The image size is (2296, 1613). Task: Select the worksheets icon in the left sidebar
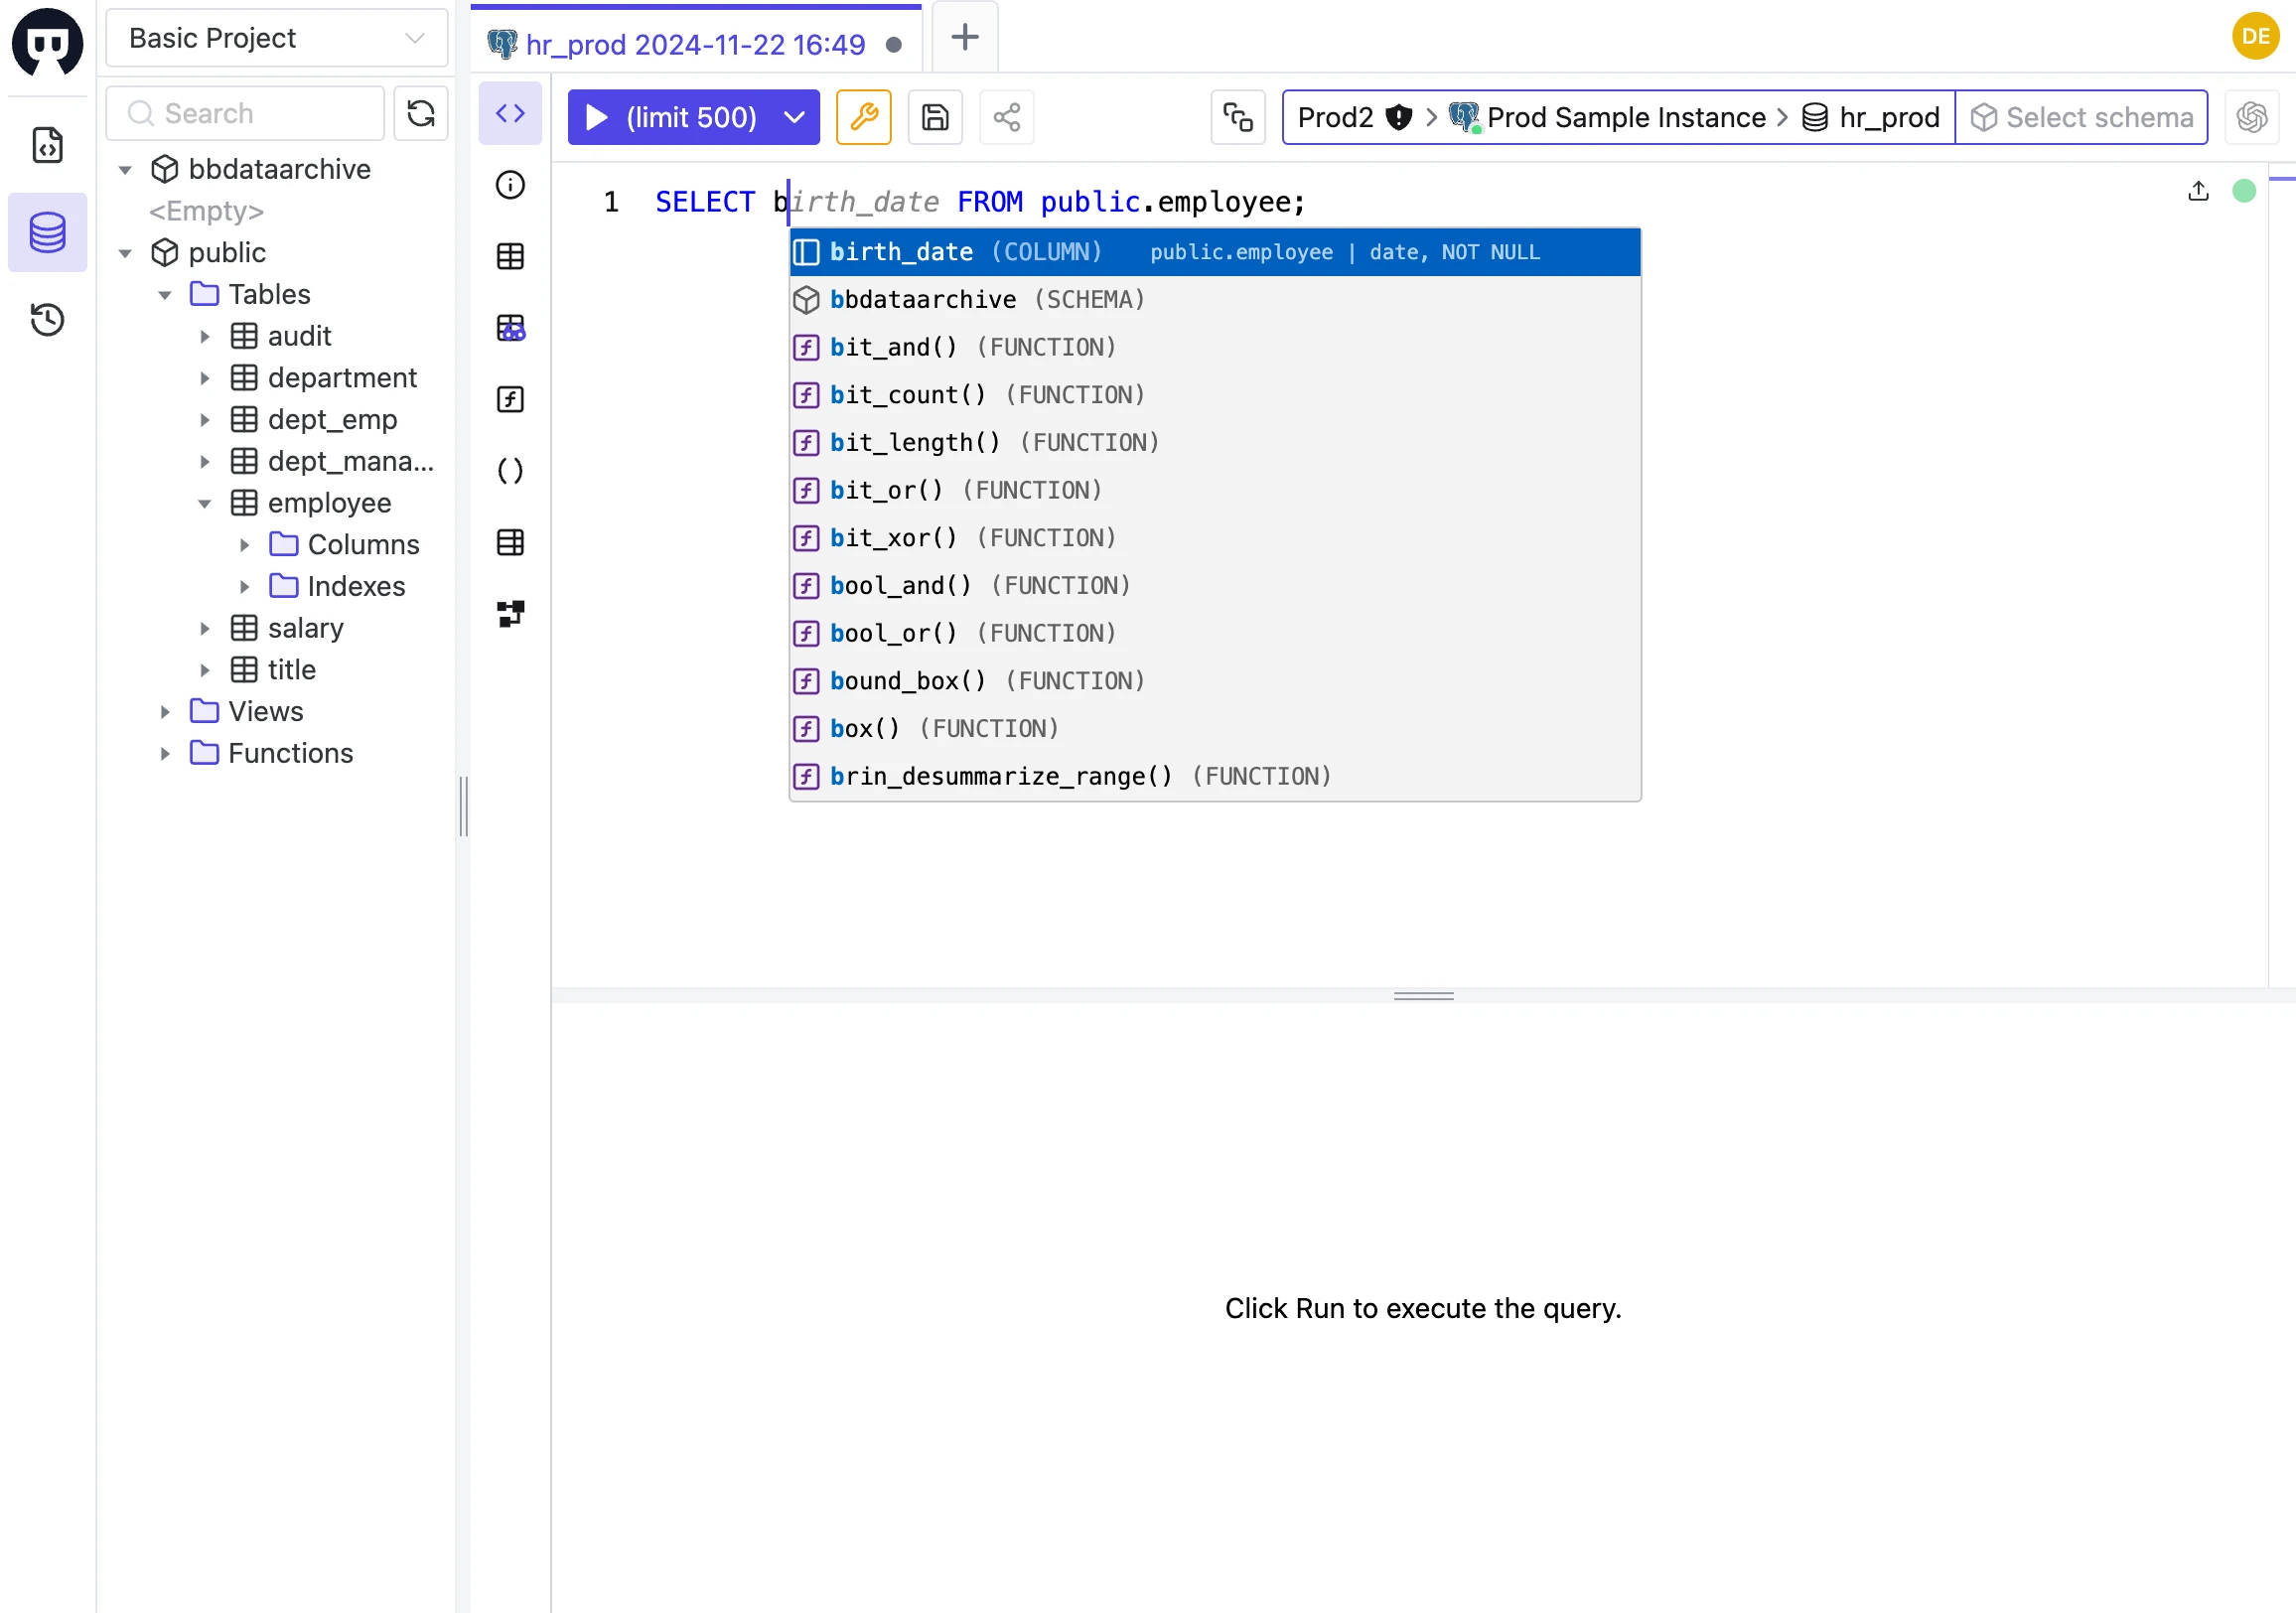tap(48, 145)
